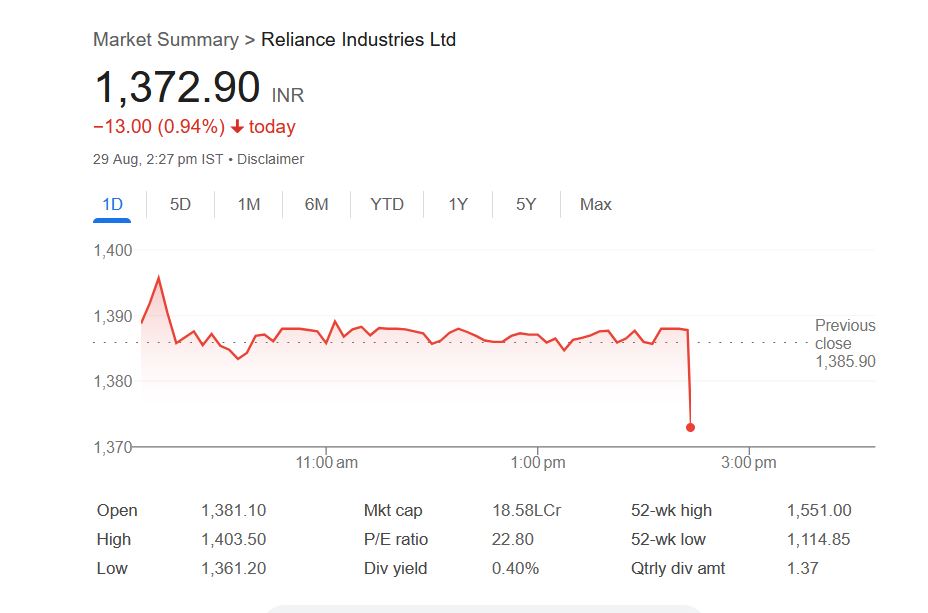Image resolution: width=928 pixels, height=613 pixels.
Task: Switch to the 1M chart range
Action: (249, 204)
